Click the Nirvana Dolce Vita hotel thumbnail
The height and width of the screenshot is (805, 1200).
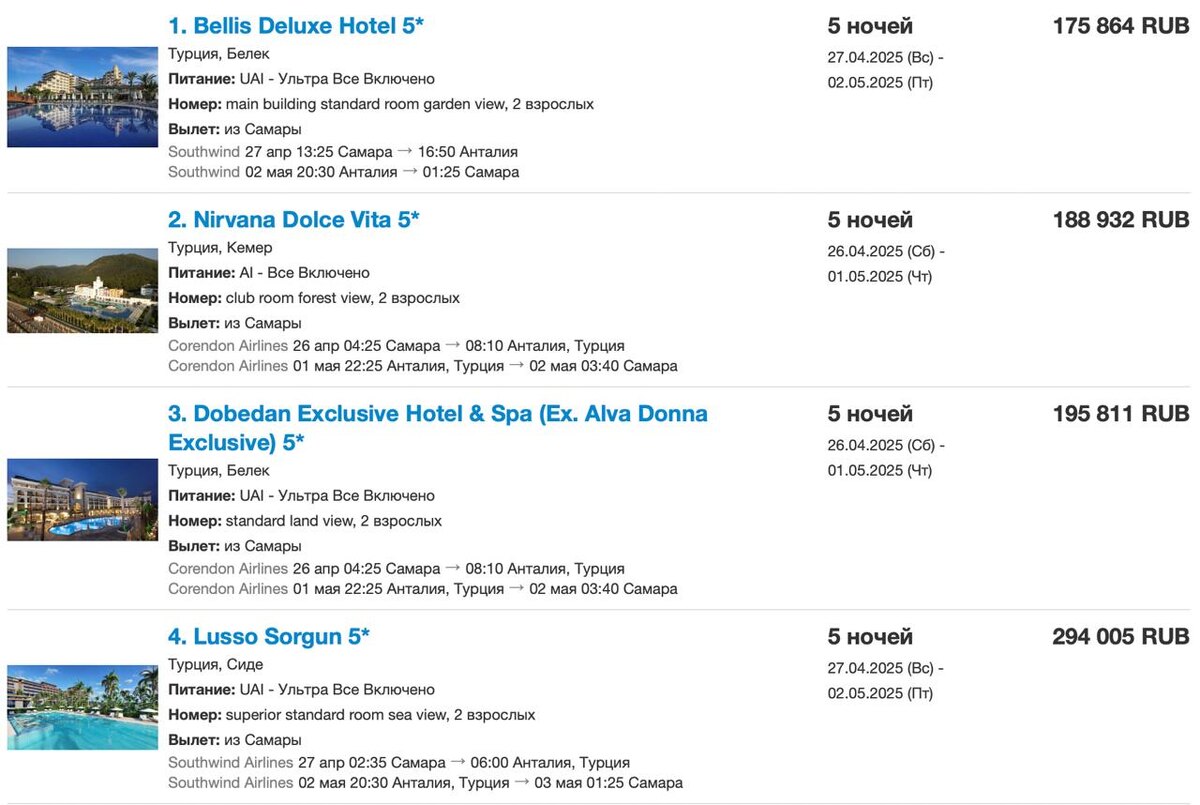coord(82,291)
